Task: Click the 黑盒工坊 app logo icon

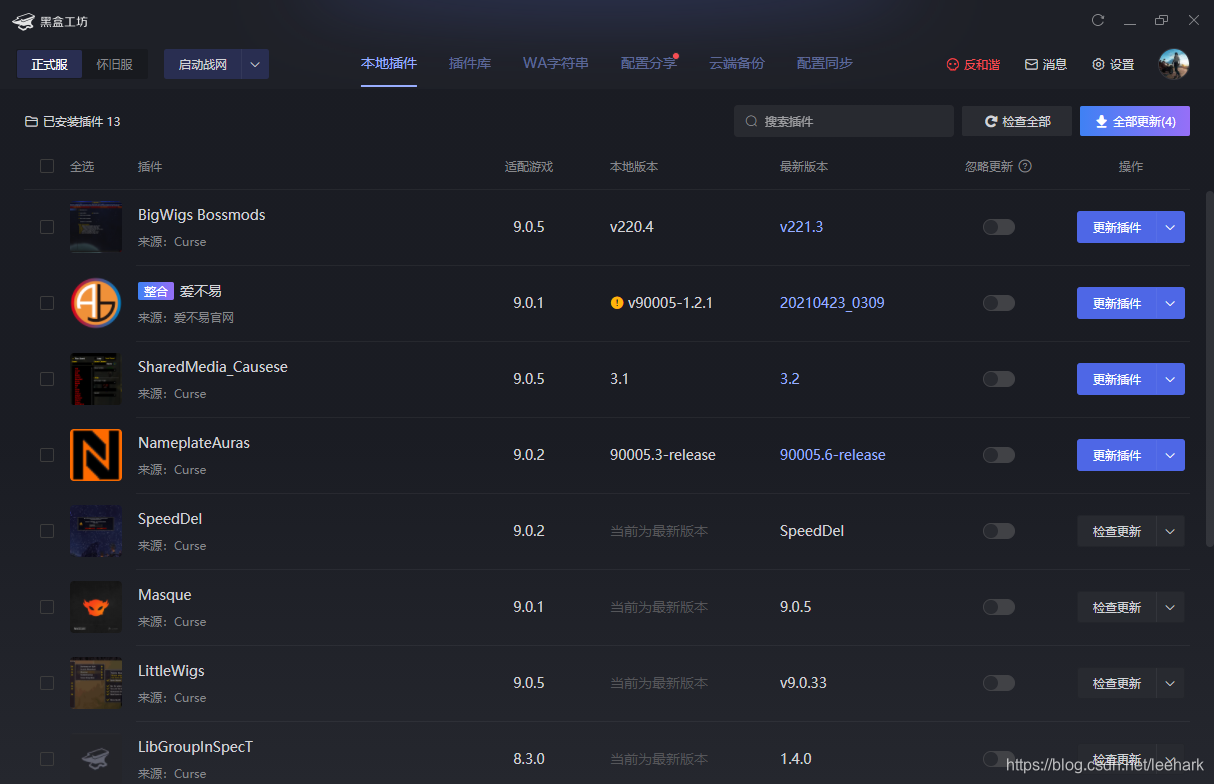Action: 24,21
